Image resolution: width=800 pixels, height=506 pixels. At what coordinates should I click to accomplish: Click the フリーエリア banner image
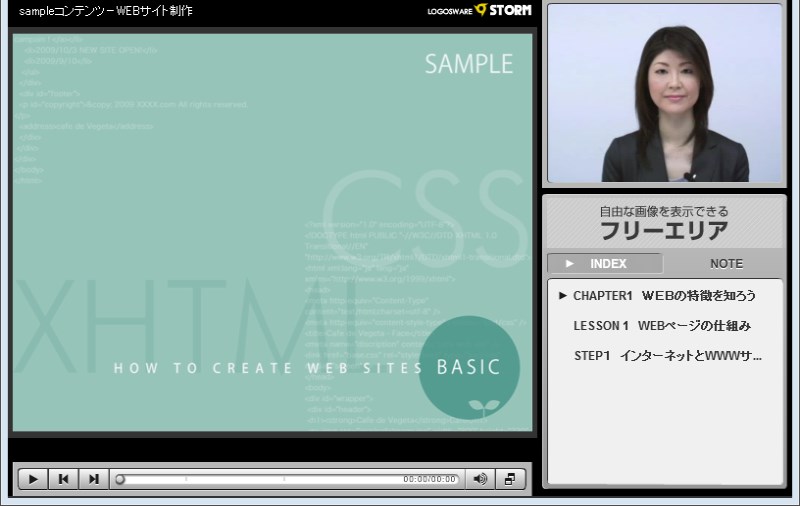click(x=665, y=222)
